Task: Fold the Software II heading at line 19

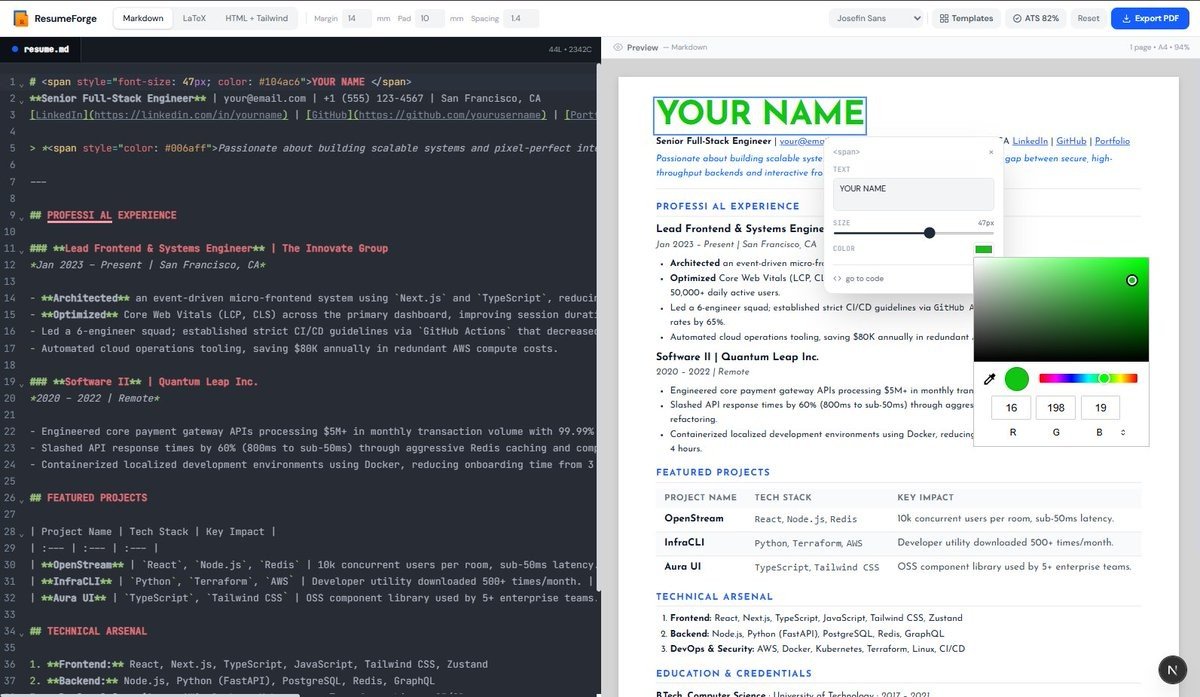Action: pos(22,382)
